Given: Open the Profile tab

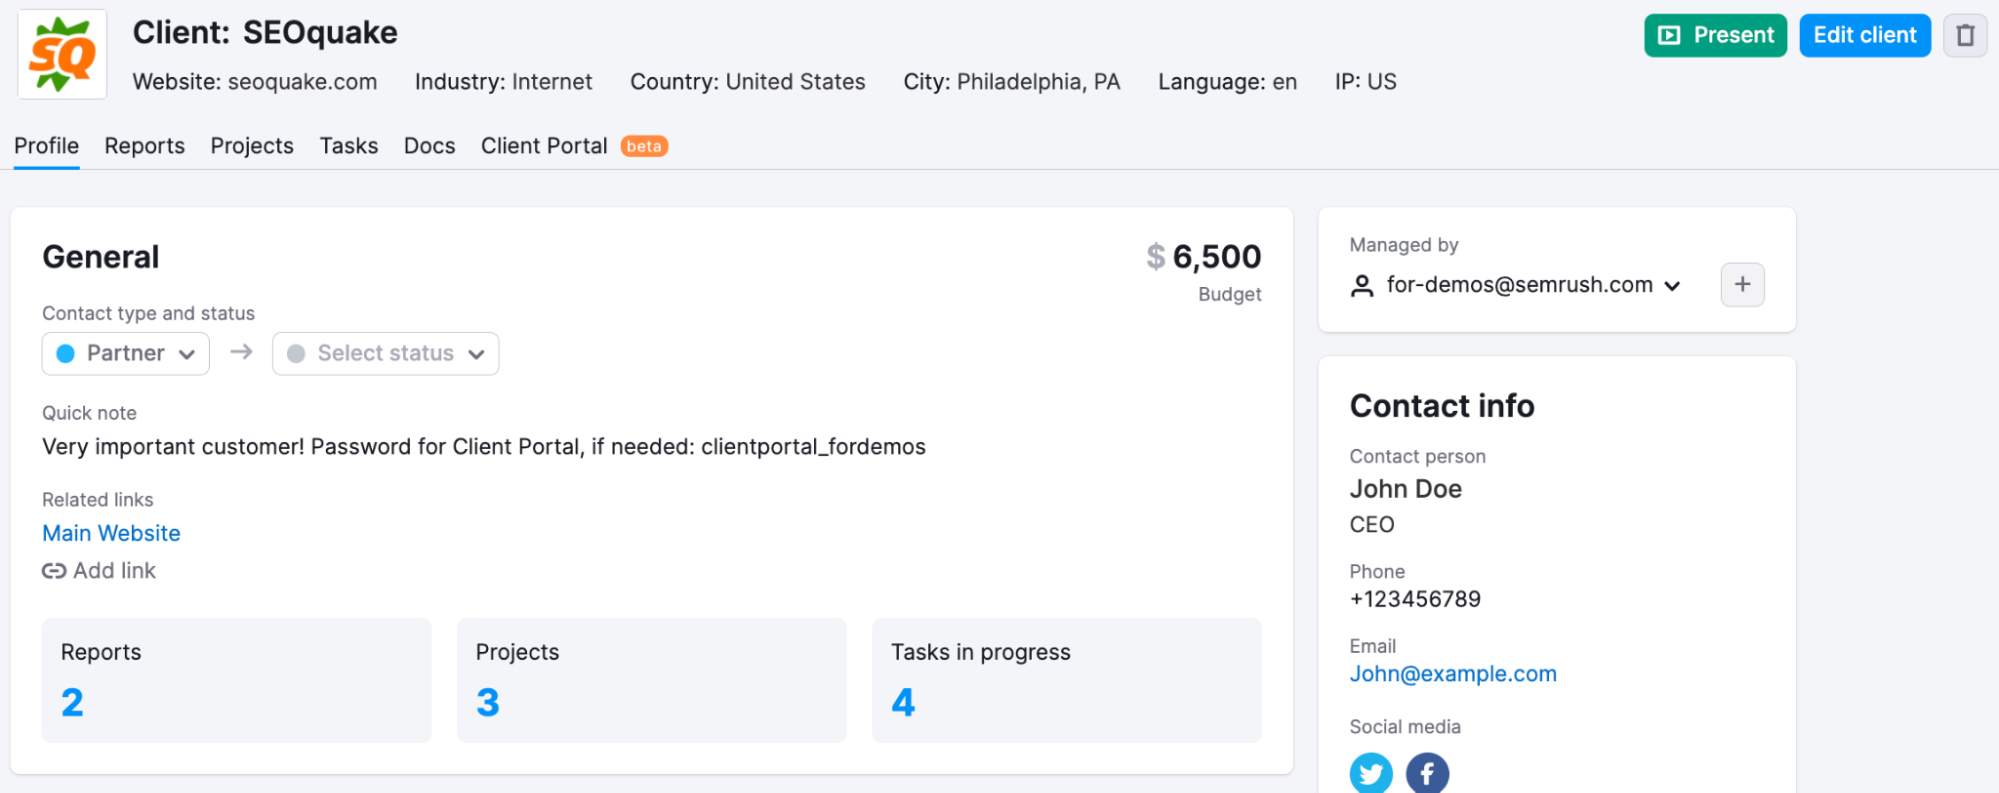Looking at the screenshot, I should 46,146.
